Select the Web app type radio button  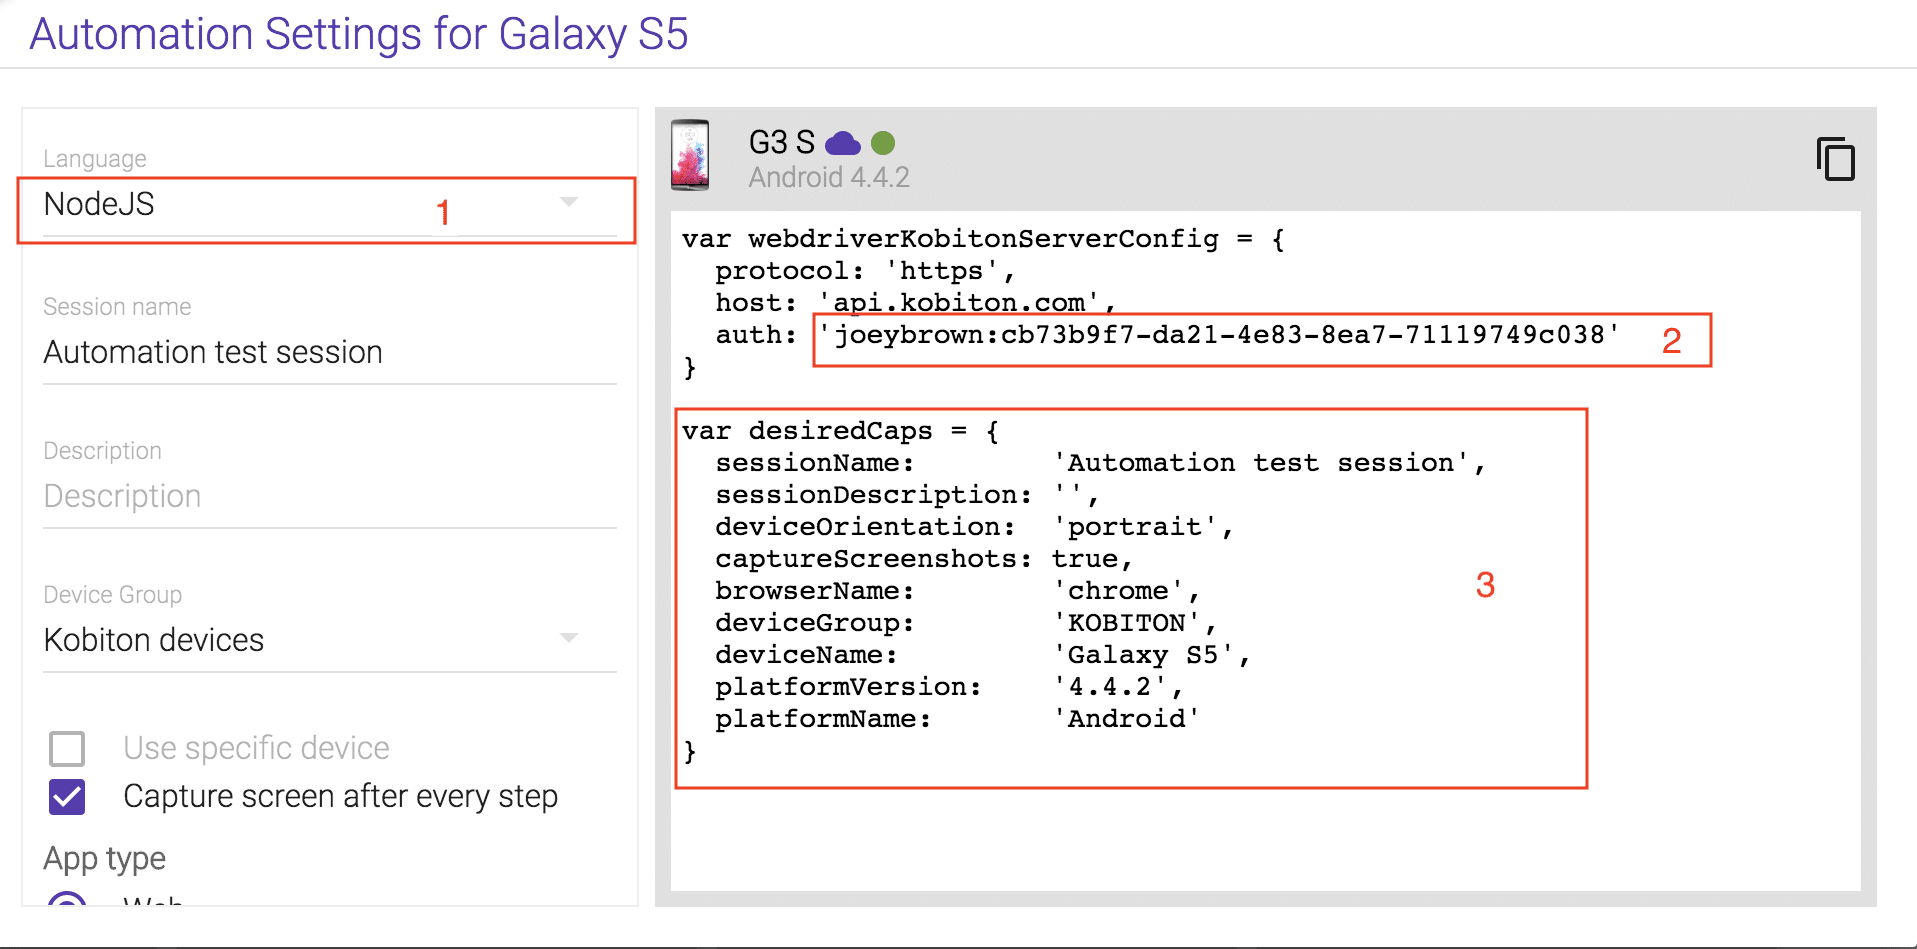click(67, 903)
